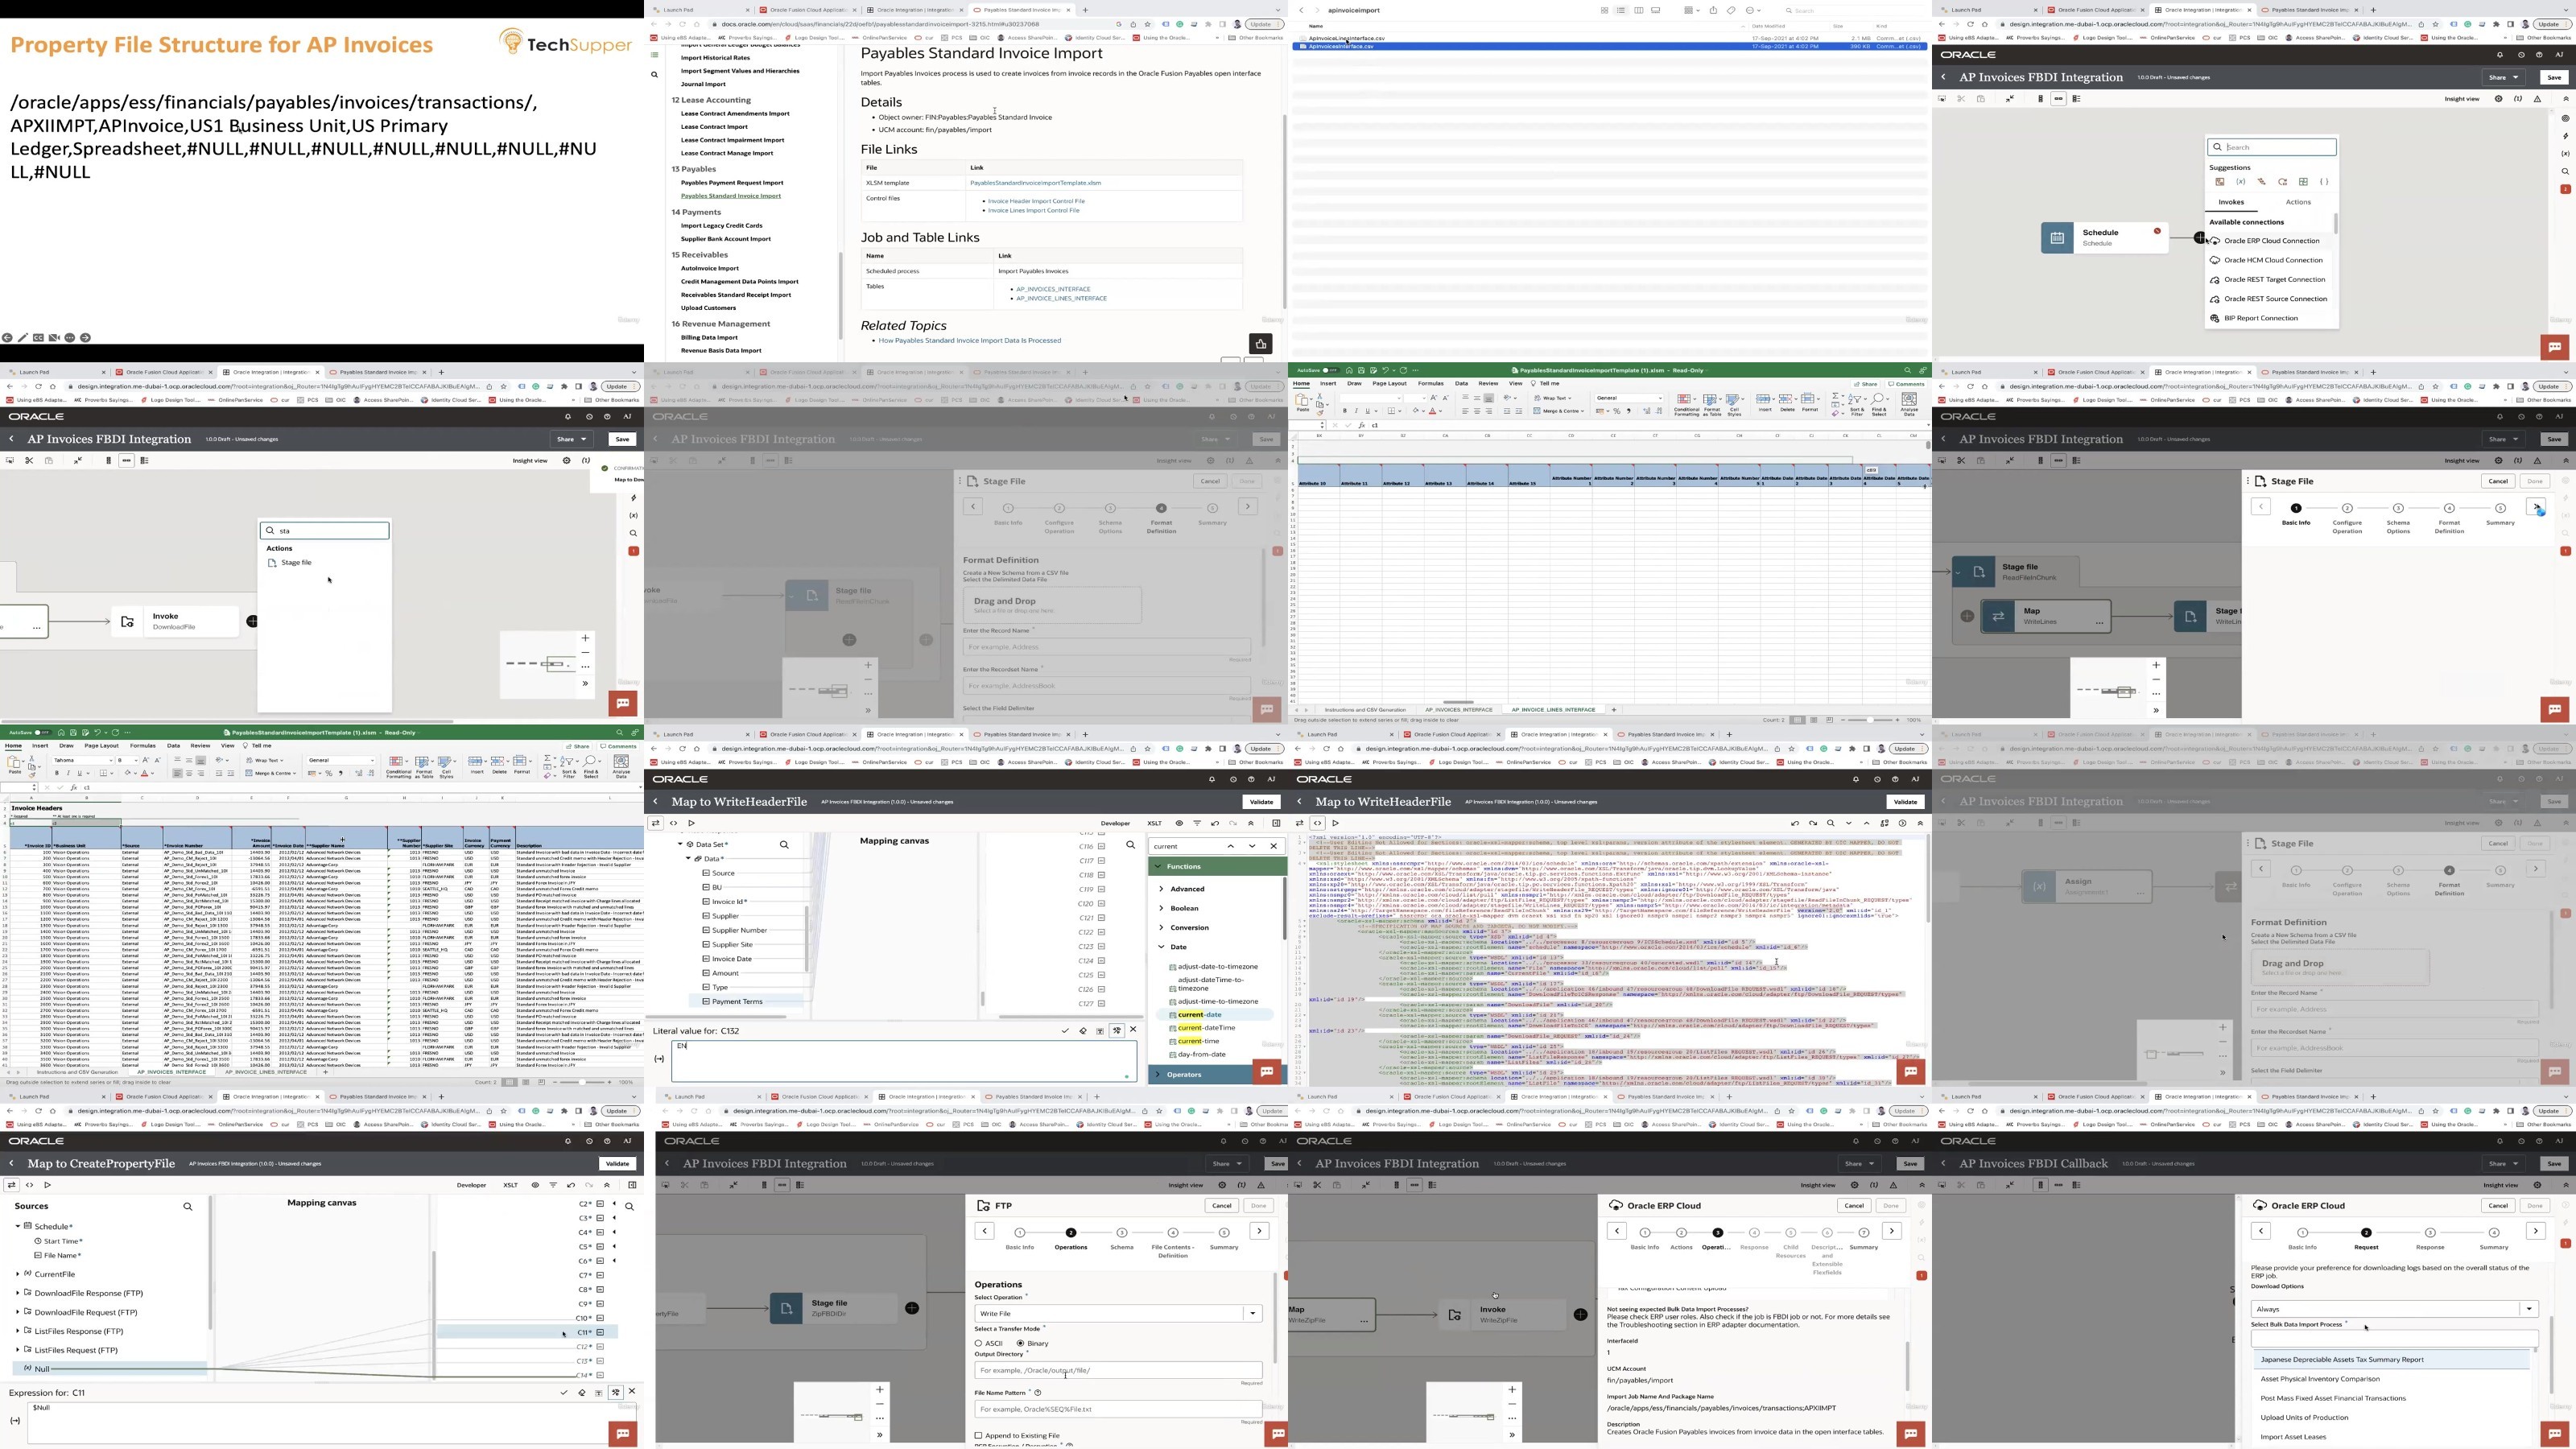Open the PayablesStandardInvoiceImportTemplate.xlsm link

pos(1035,183)
